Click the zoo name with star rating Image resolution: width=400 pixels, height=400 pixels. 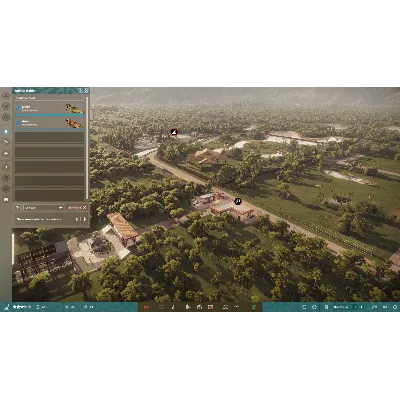22,307
